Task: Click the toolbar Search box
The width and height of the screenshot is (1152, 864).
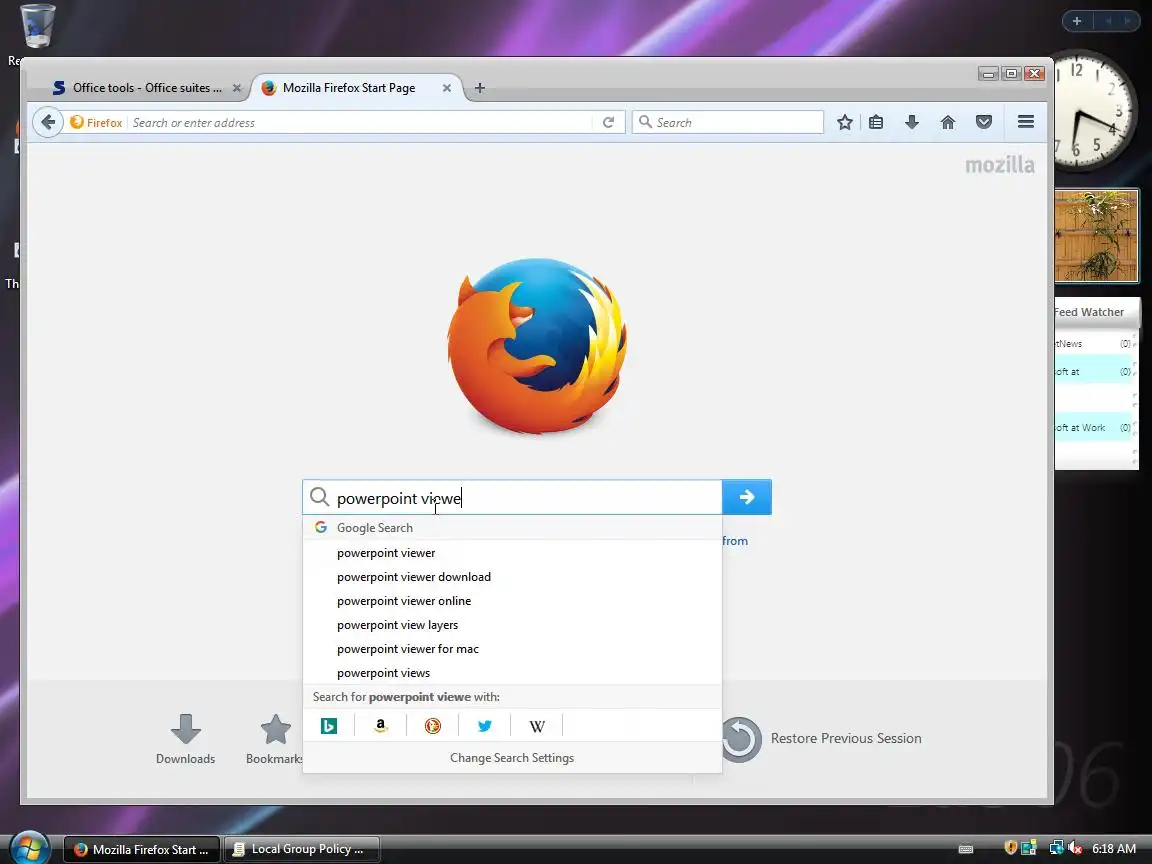Action: tap(727, 122)
